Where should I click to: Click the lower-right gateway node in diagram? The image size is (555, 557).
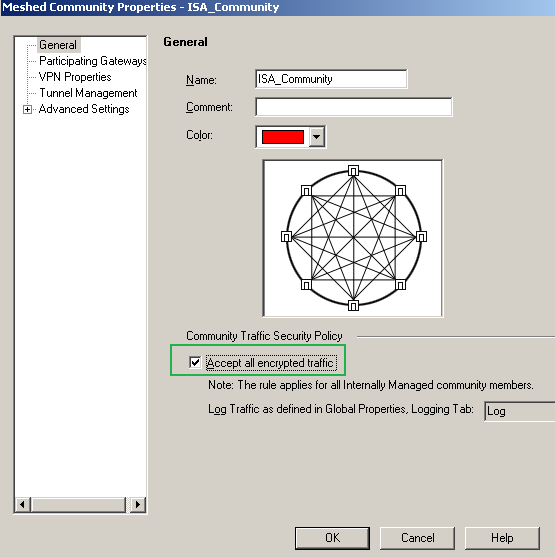click(x=400, y=285)
